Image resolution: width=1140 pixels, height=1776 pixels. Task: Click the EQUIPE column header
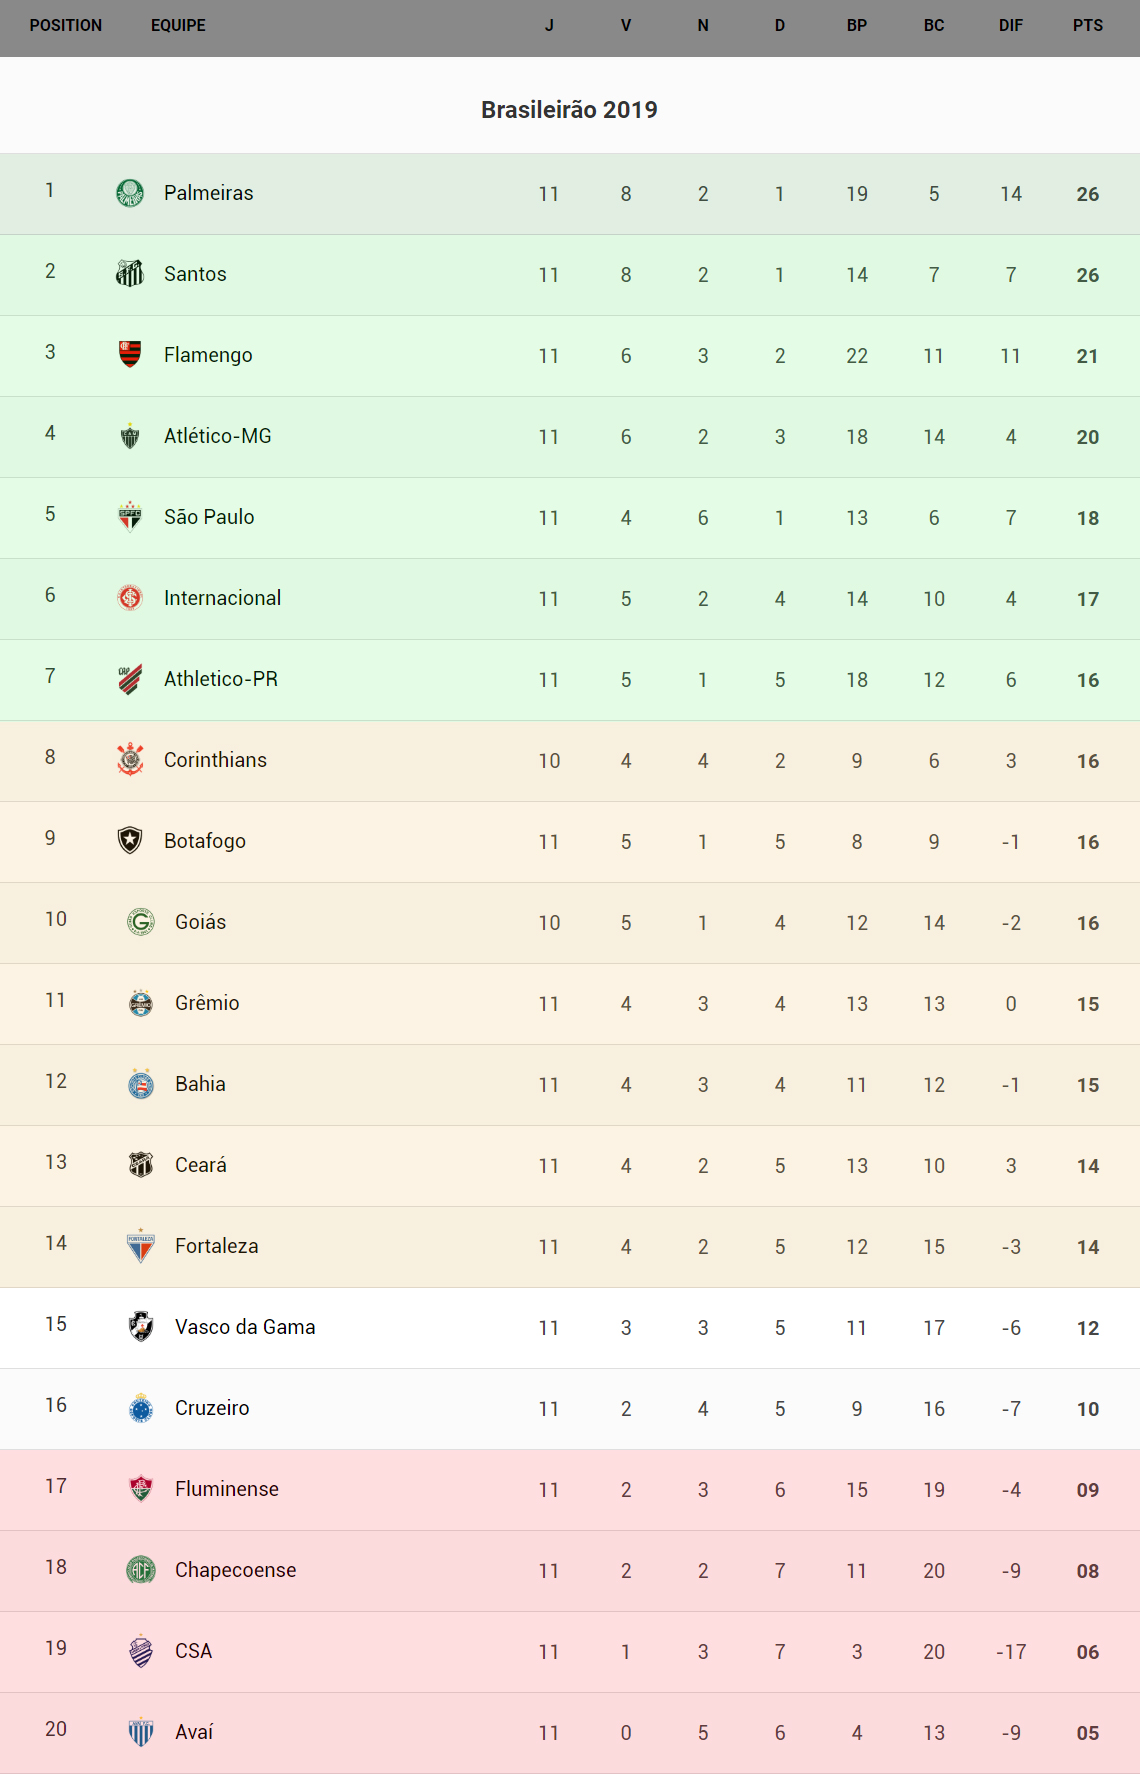(178, 26)
